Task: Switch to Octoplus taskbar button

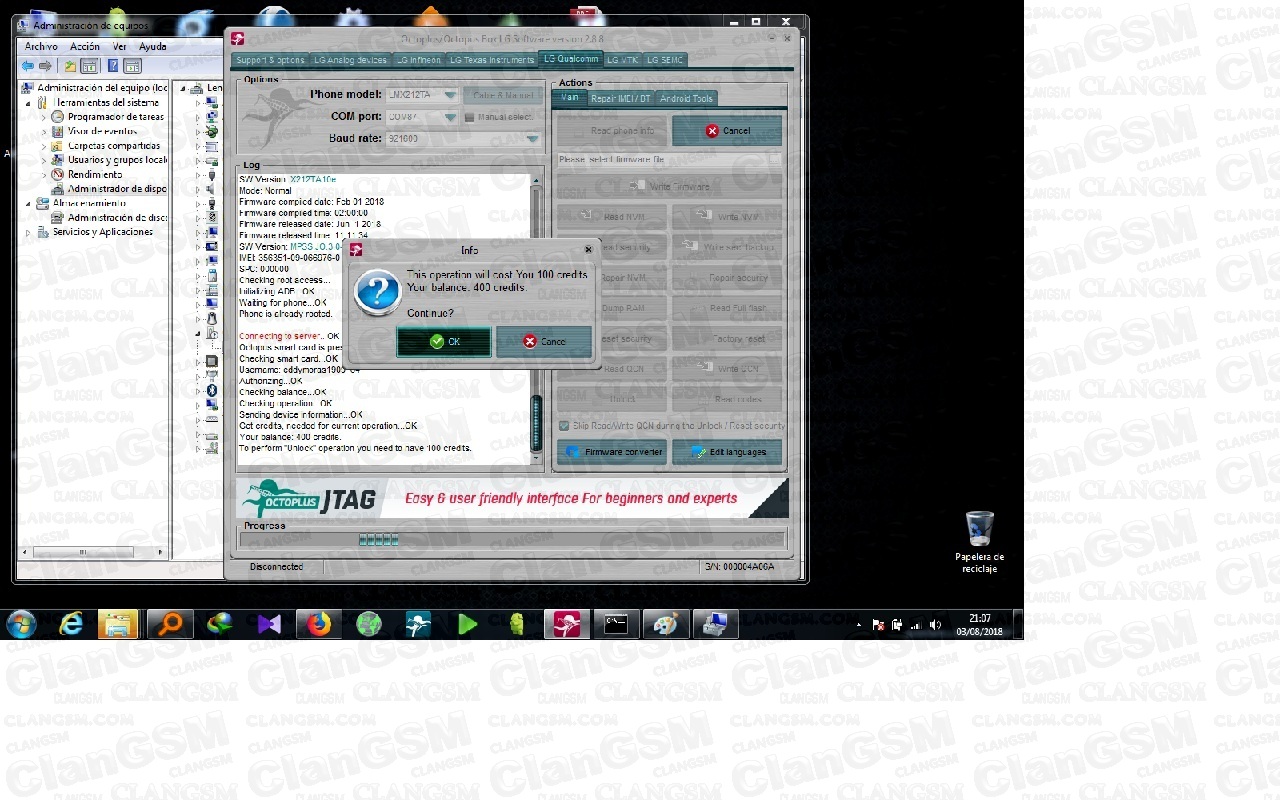Action: [x=567, y=624]
